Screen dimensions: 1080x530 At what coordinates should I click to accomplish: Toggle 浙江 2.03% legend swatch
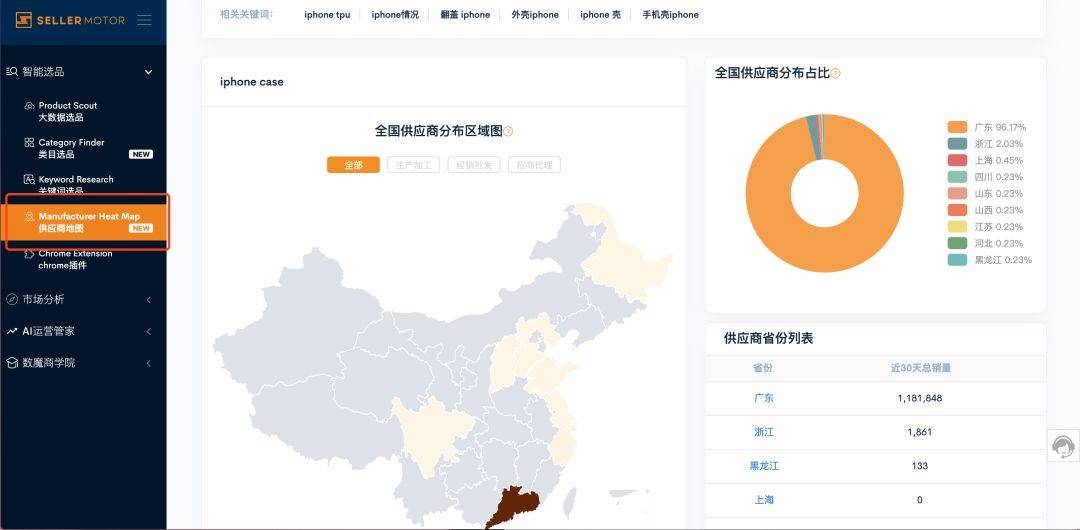click(957, 144)
